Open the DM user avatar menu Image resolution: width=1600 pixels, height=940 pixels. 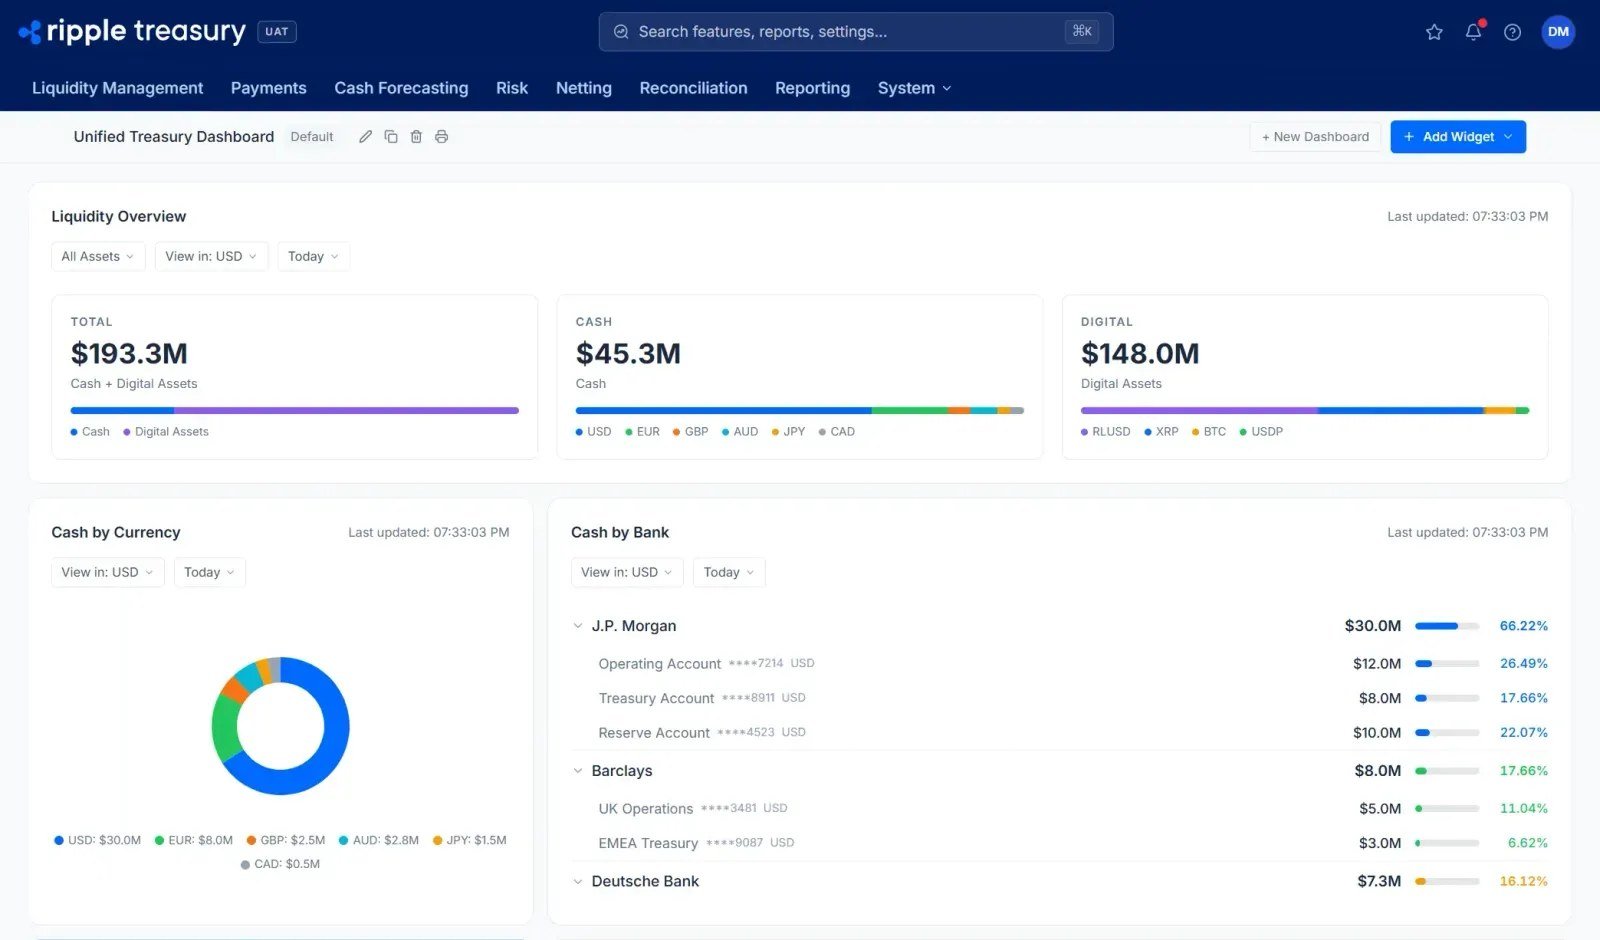click(x=1558, y=32)
